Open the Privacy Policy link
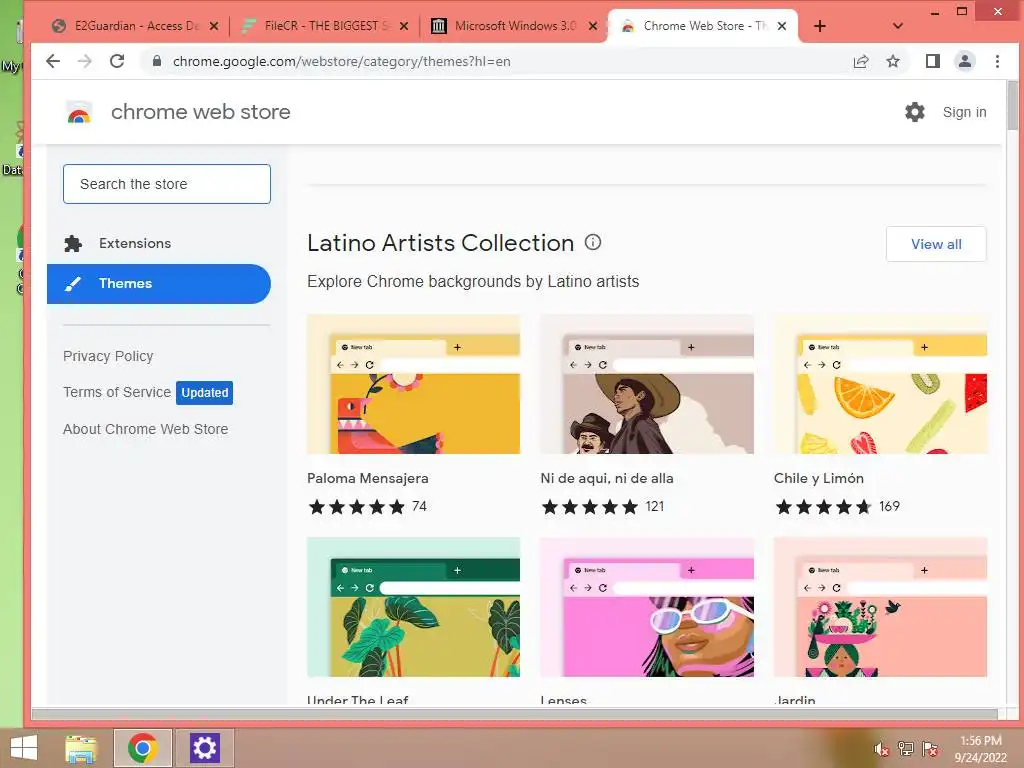This screenshot has width=1024, height=768. [108, 356]
